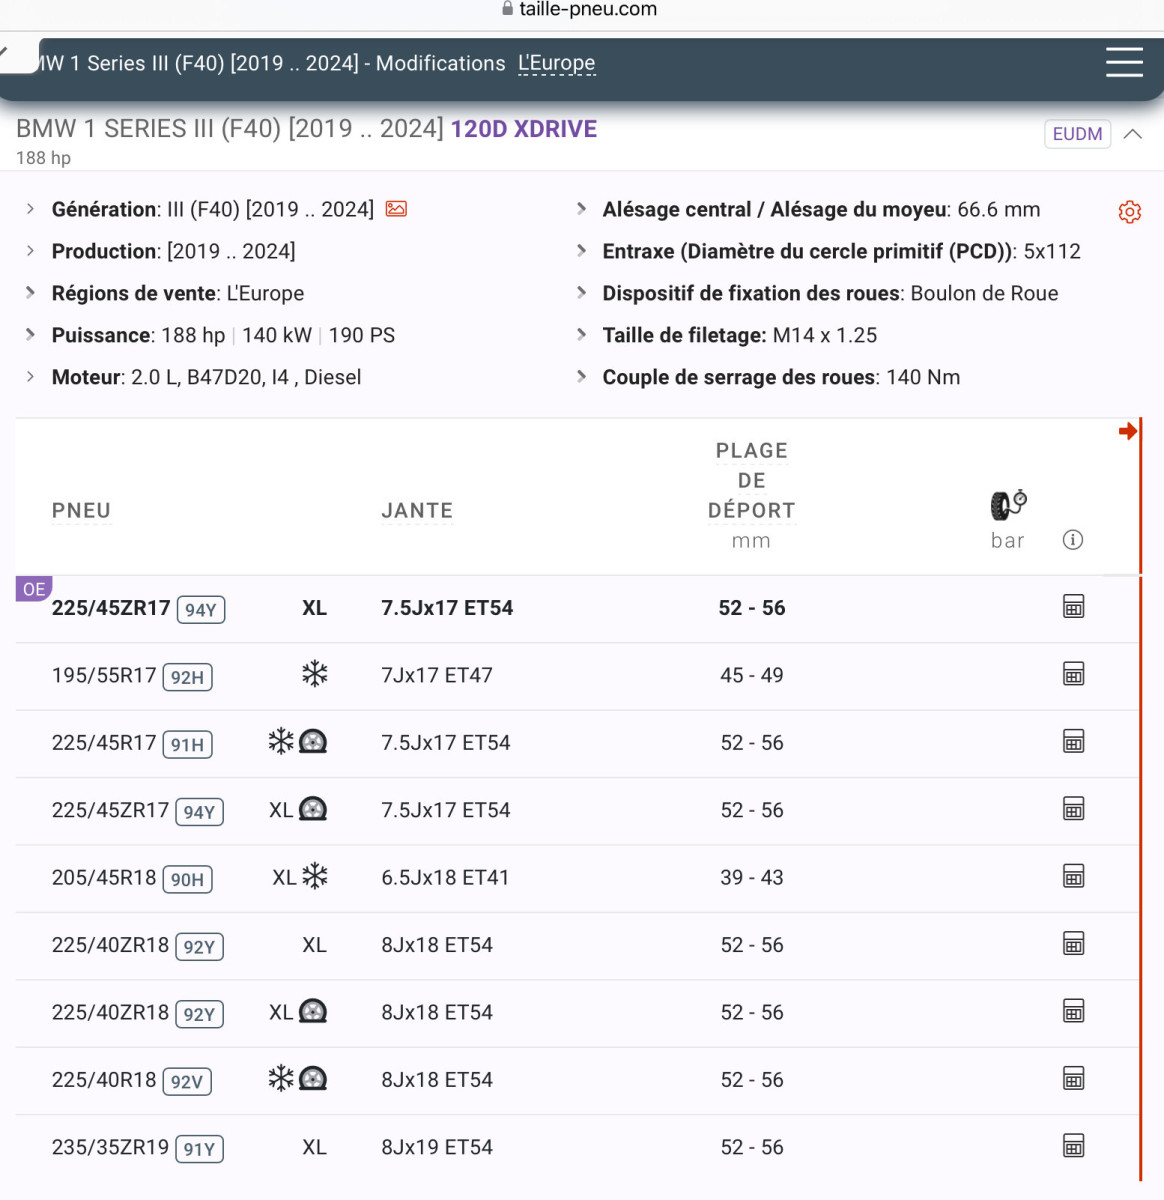Select the 39 - 43 offset range
1164x1200 pixels.
[752, 877]
